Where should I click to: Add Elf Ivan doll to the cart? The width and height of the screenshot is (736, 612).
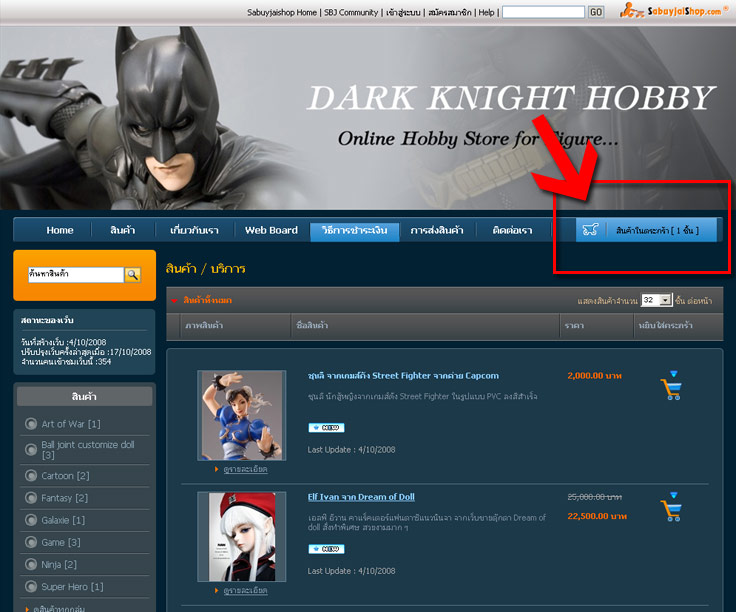(x=671, y=507)
